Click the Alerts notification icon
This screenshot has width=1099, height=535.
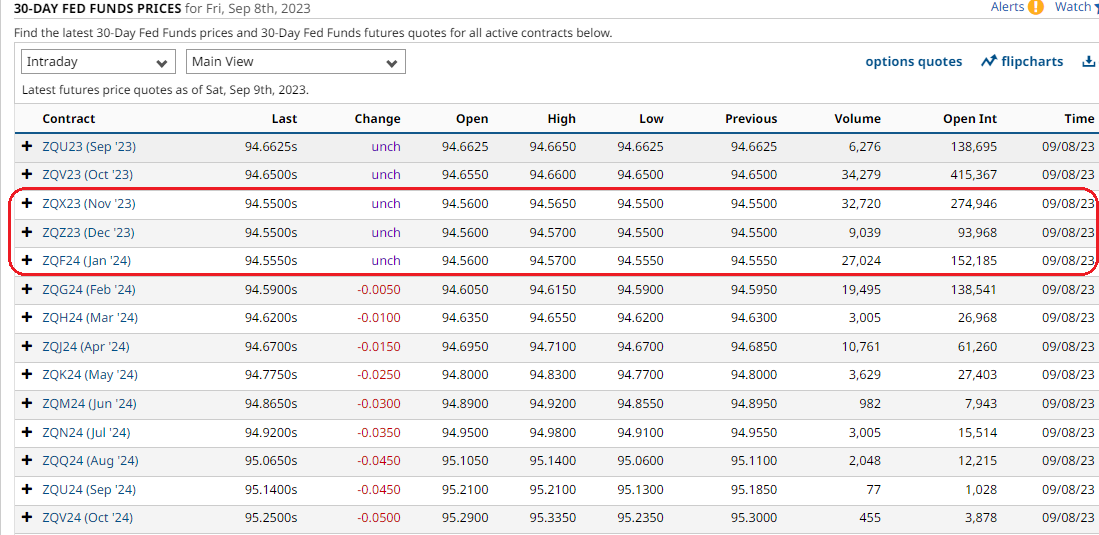[x=1035, y=7]
